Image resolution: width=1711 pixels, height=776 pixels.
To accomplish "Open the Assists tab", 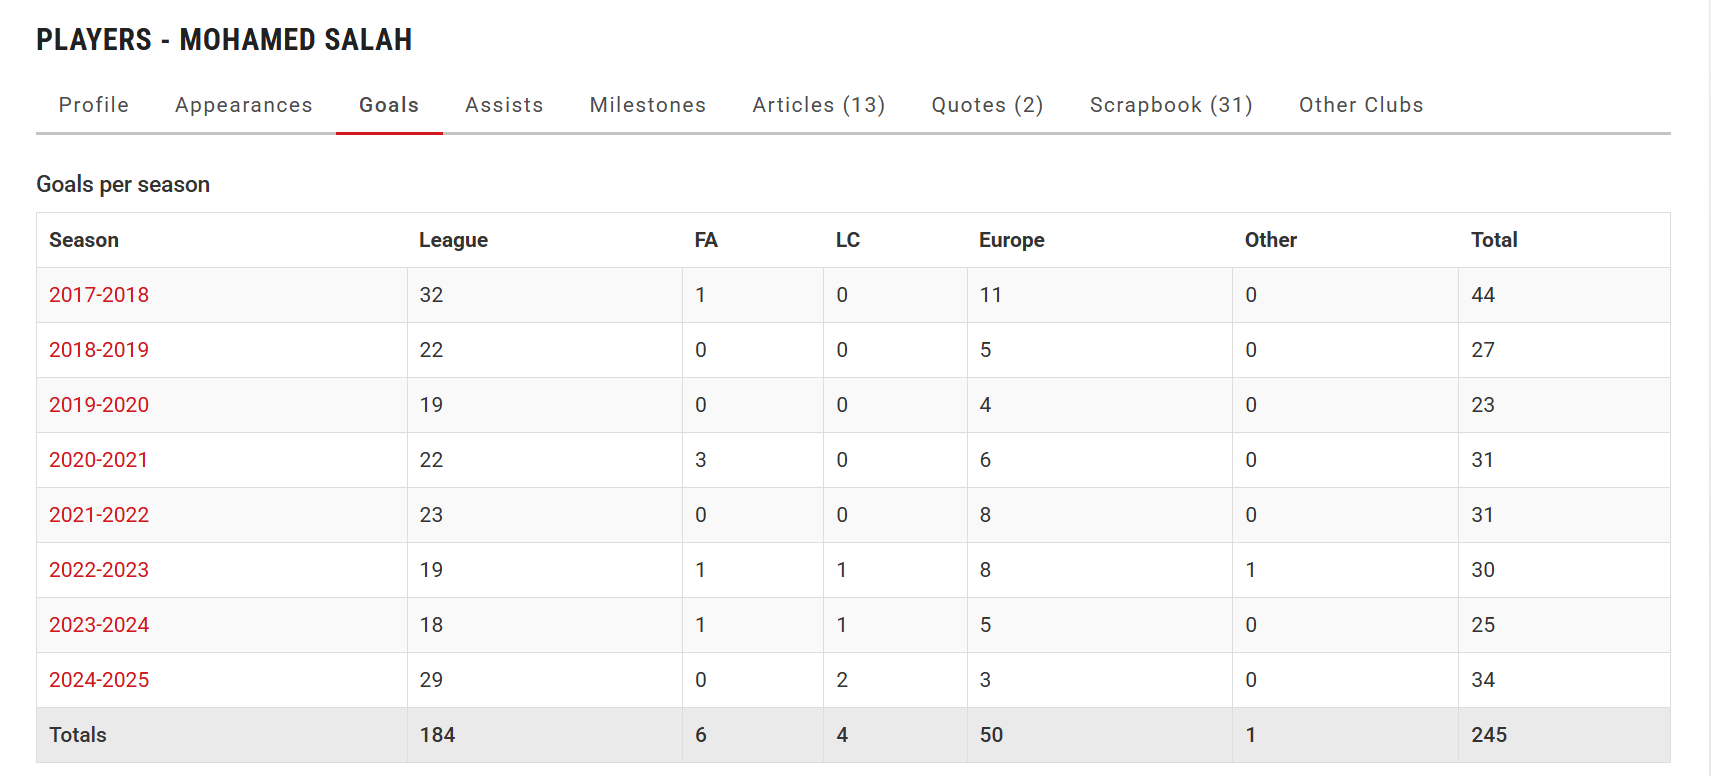I will (504, 105).
